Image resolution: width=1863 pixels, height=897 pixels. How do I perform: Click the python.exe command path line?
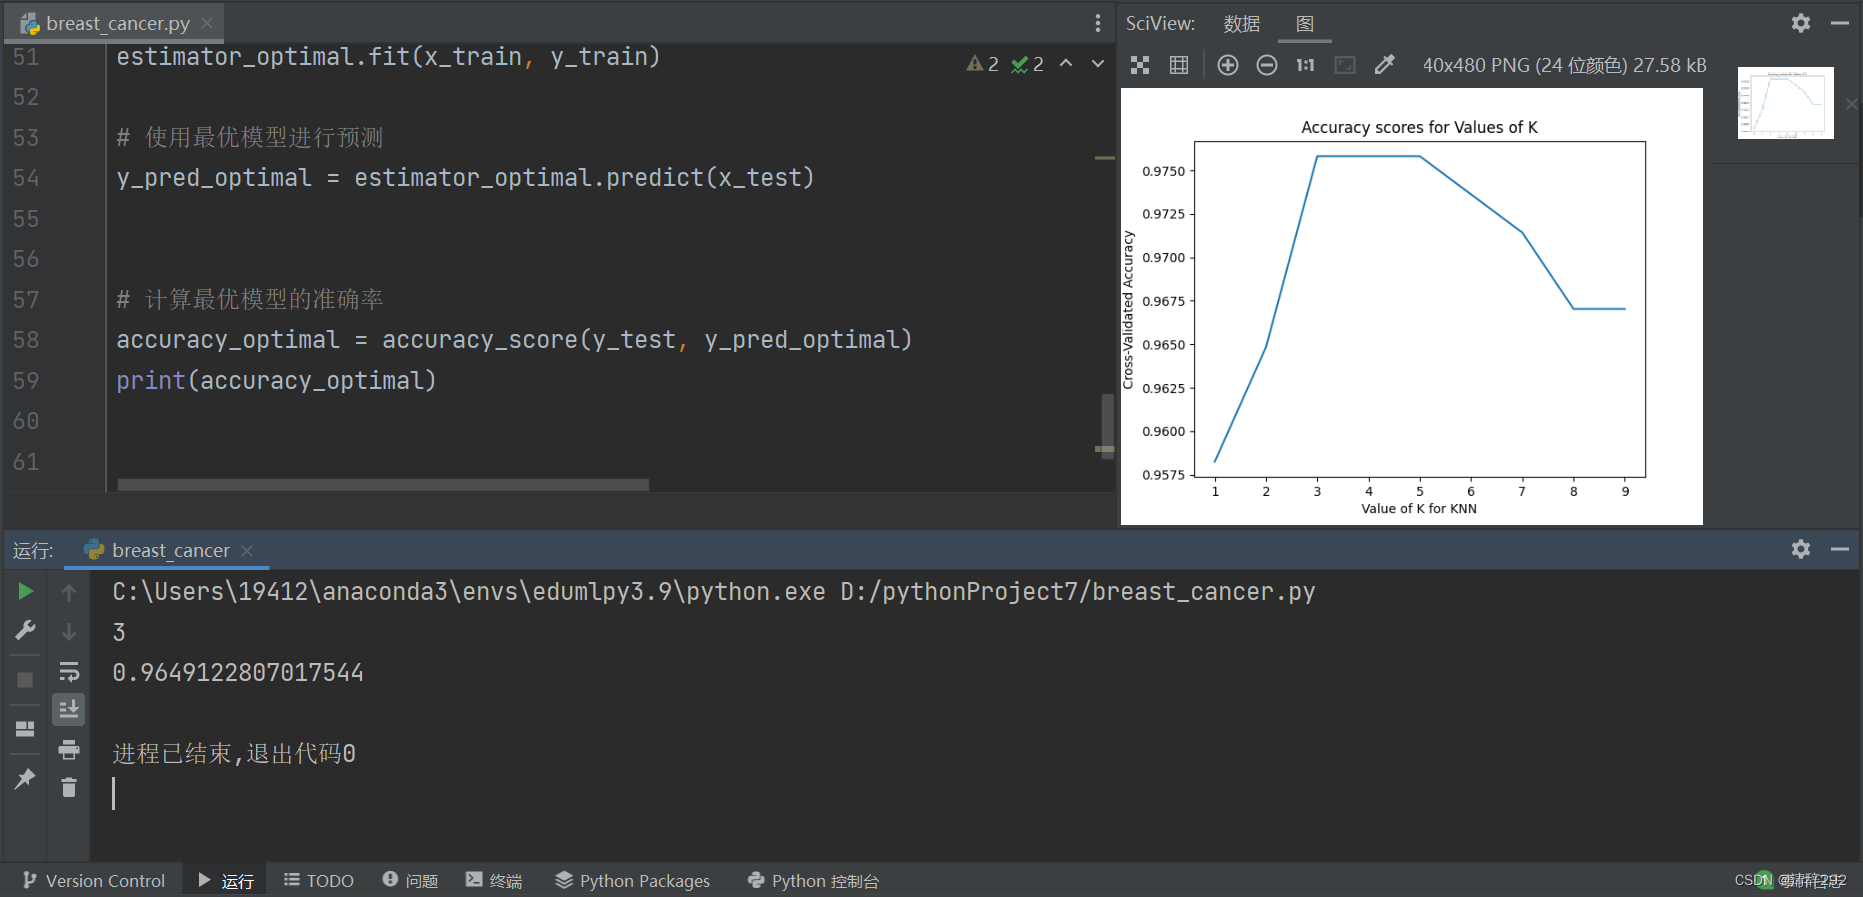tap(714, 592)
